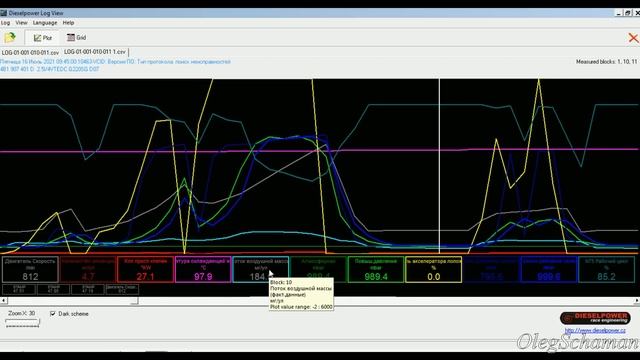Toggle coolant temperature channel showing 97.9
The height and width of the screenshot is (360, 640).
pos(203,269)
